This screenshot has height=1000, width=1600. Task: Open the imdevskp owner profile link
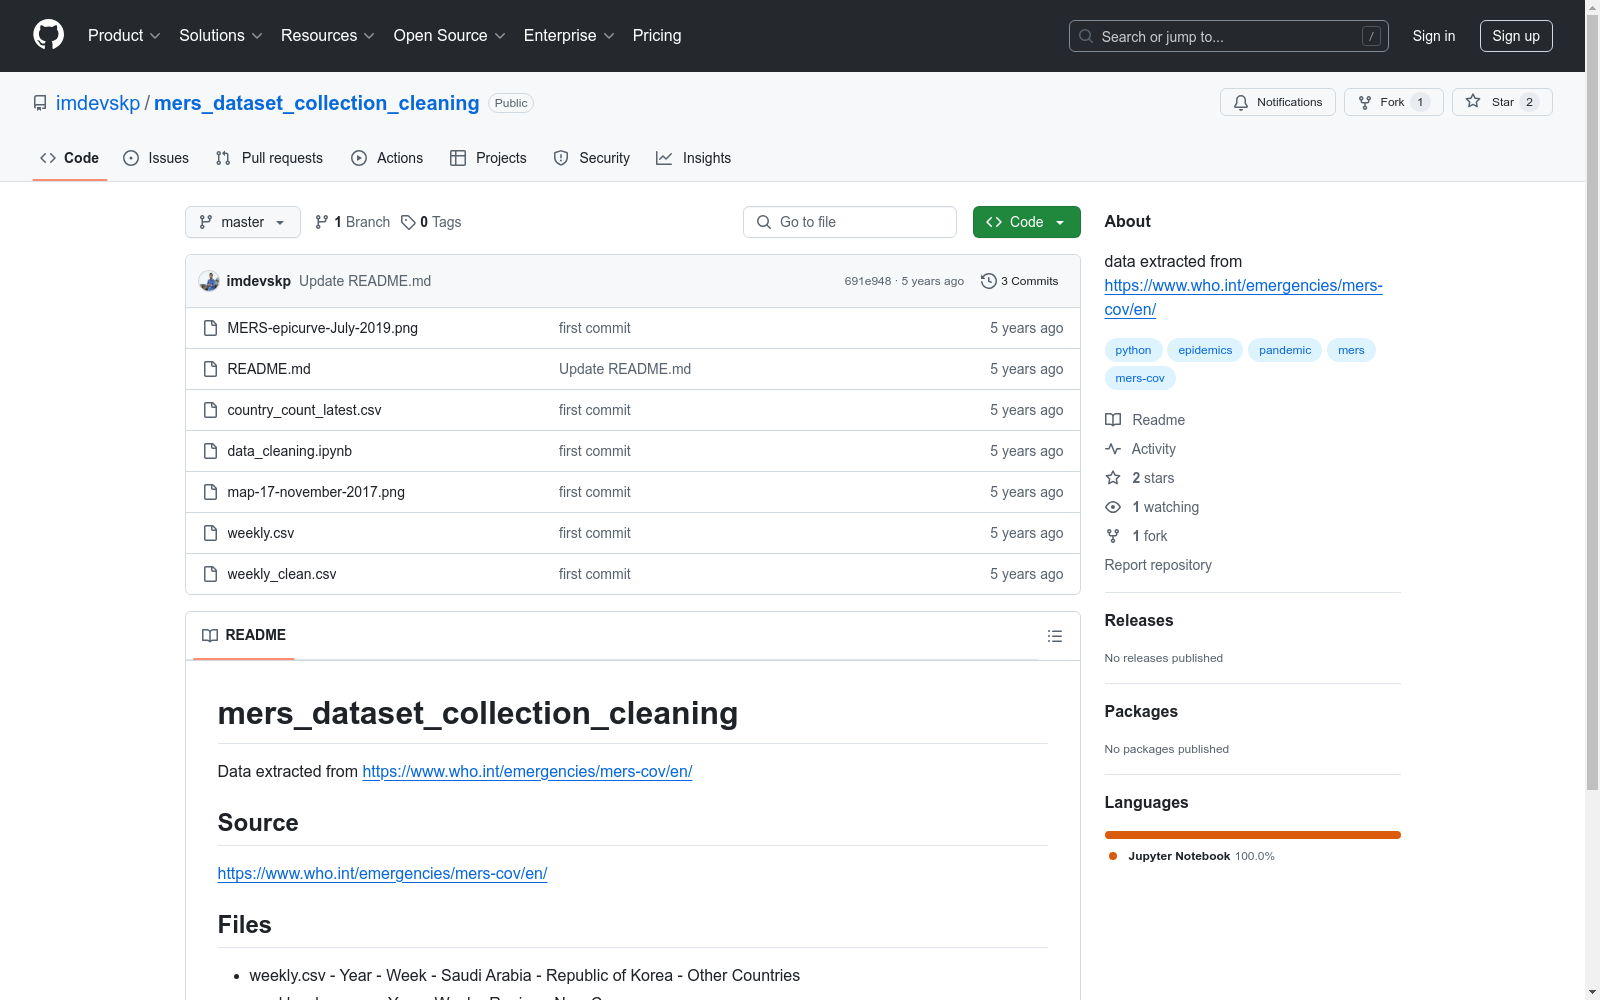coord(98,103)
